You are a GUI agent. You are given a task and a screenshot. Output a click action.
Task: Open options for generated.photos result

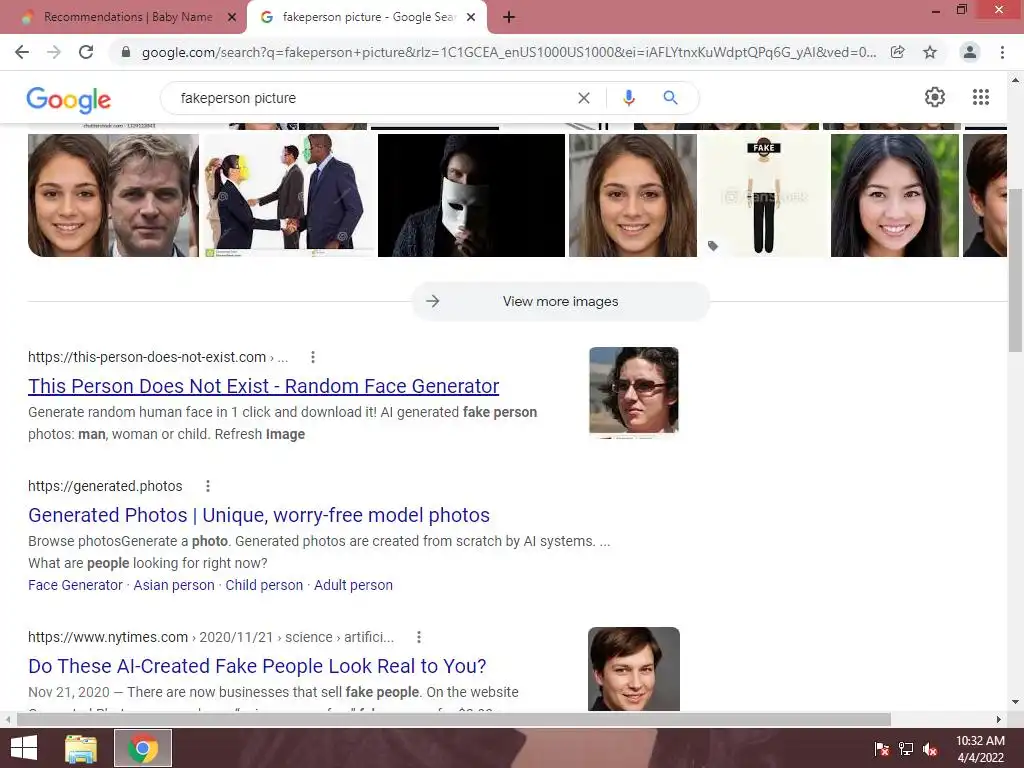click(x=208, y=486)
